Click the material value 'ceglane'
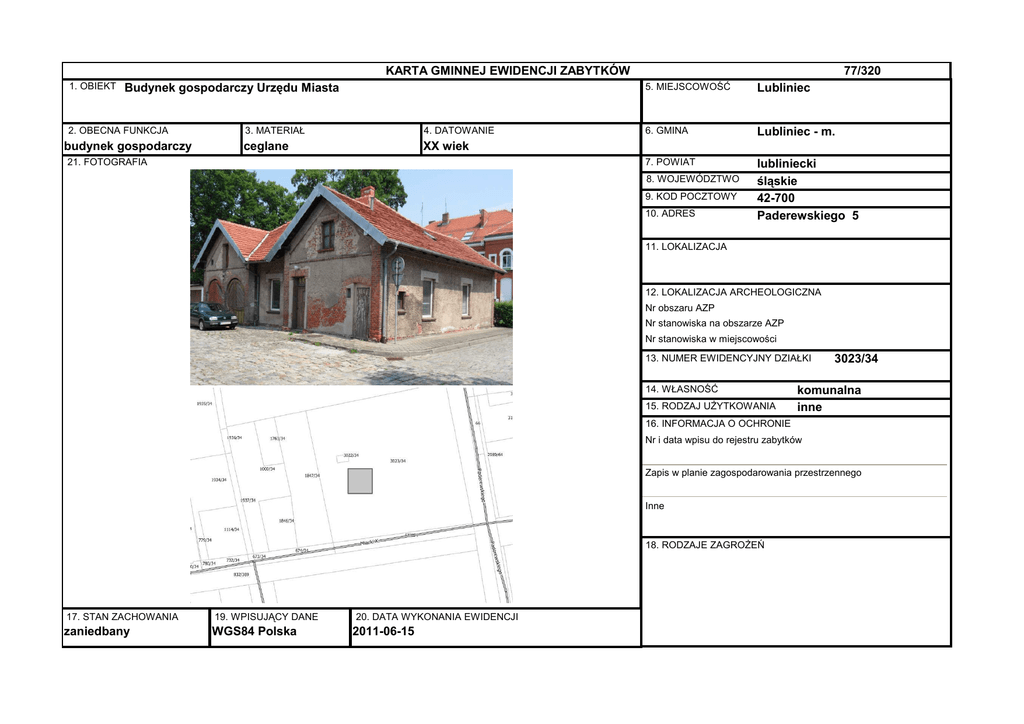Image resolution: width=1024 pixels, height=724 pixels. pos(266,146)
